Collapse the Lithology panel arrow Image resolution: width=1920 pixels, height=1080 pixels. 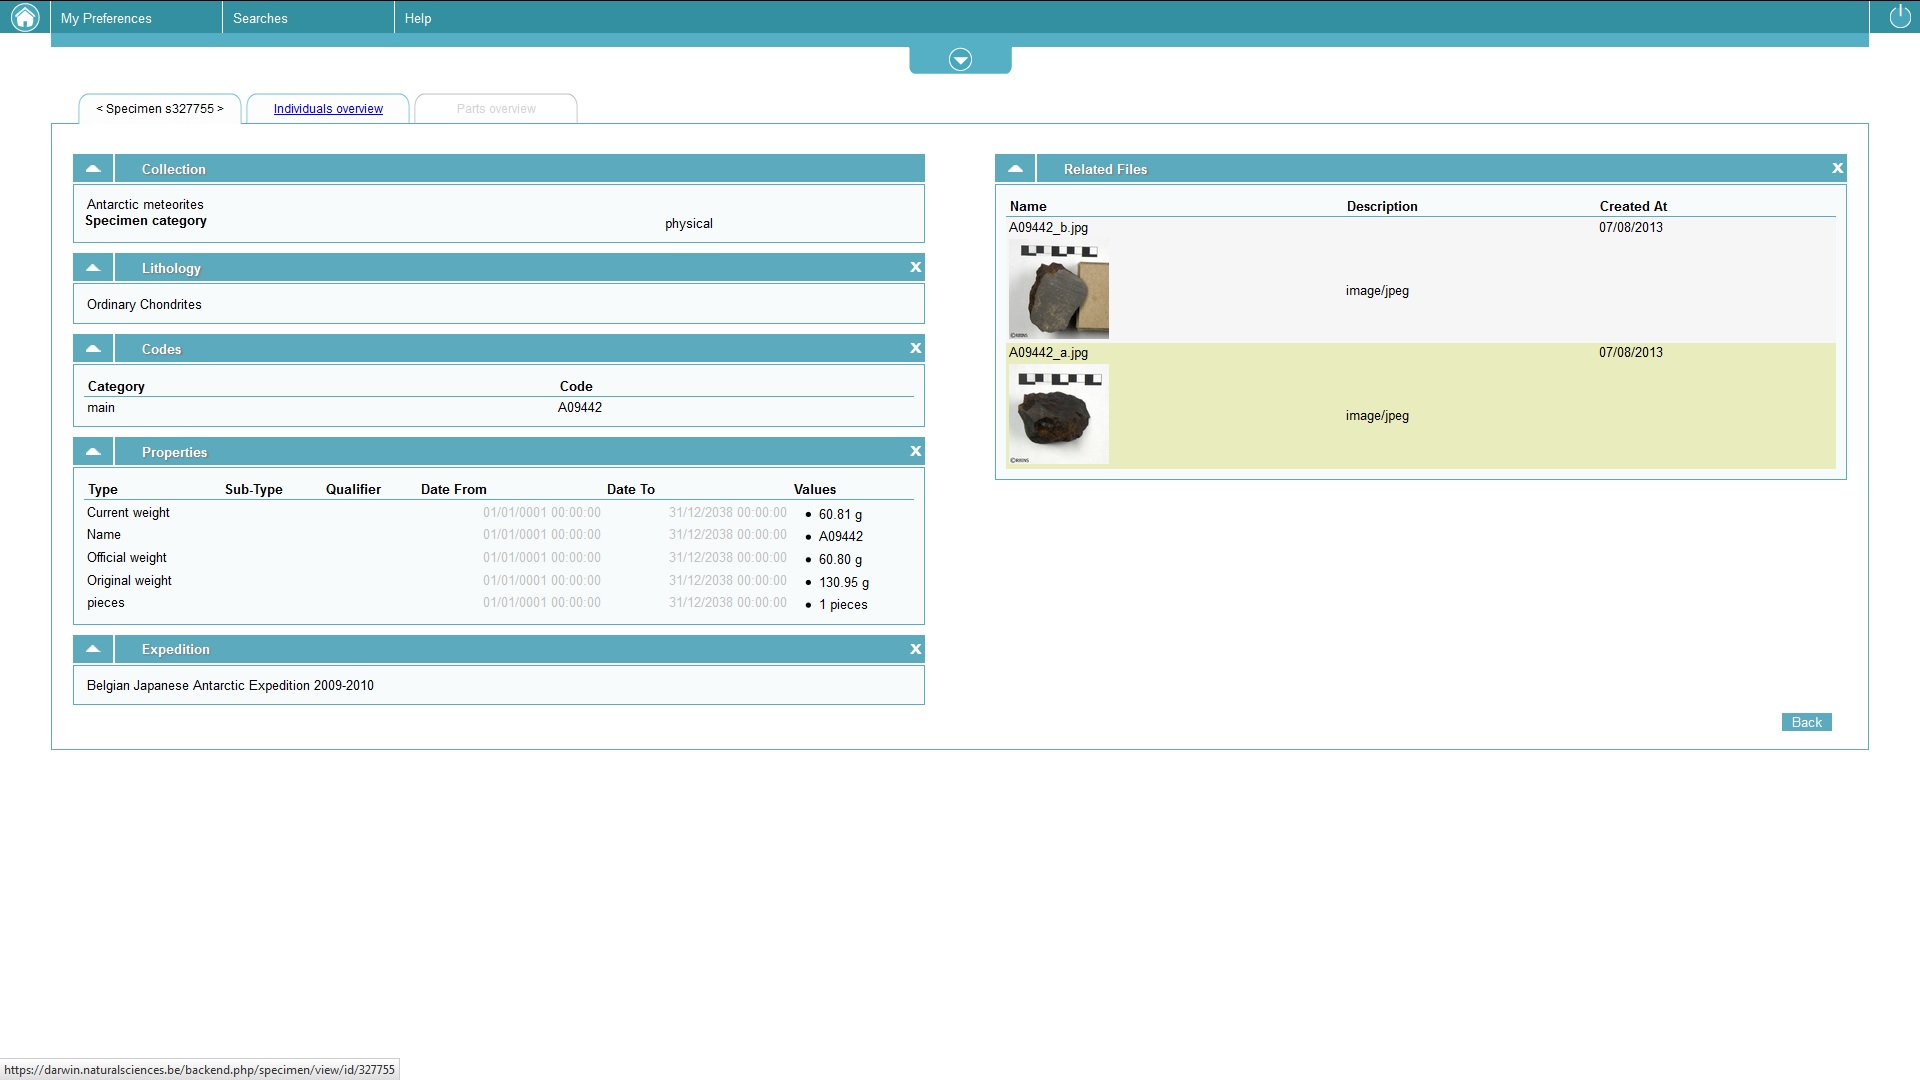tap(93, 267)
